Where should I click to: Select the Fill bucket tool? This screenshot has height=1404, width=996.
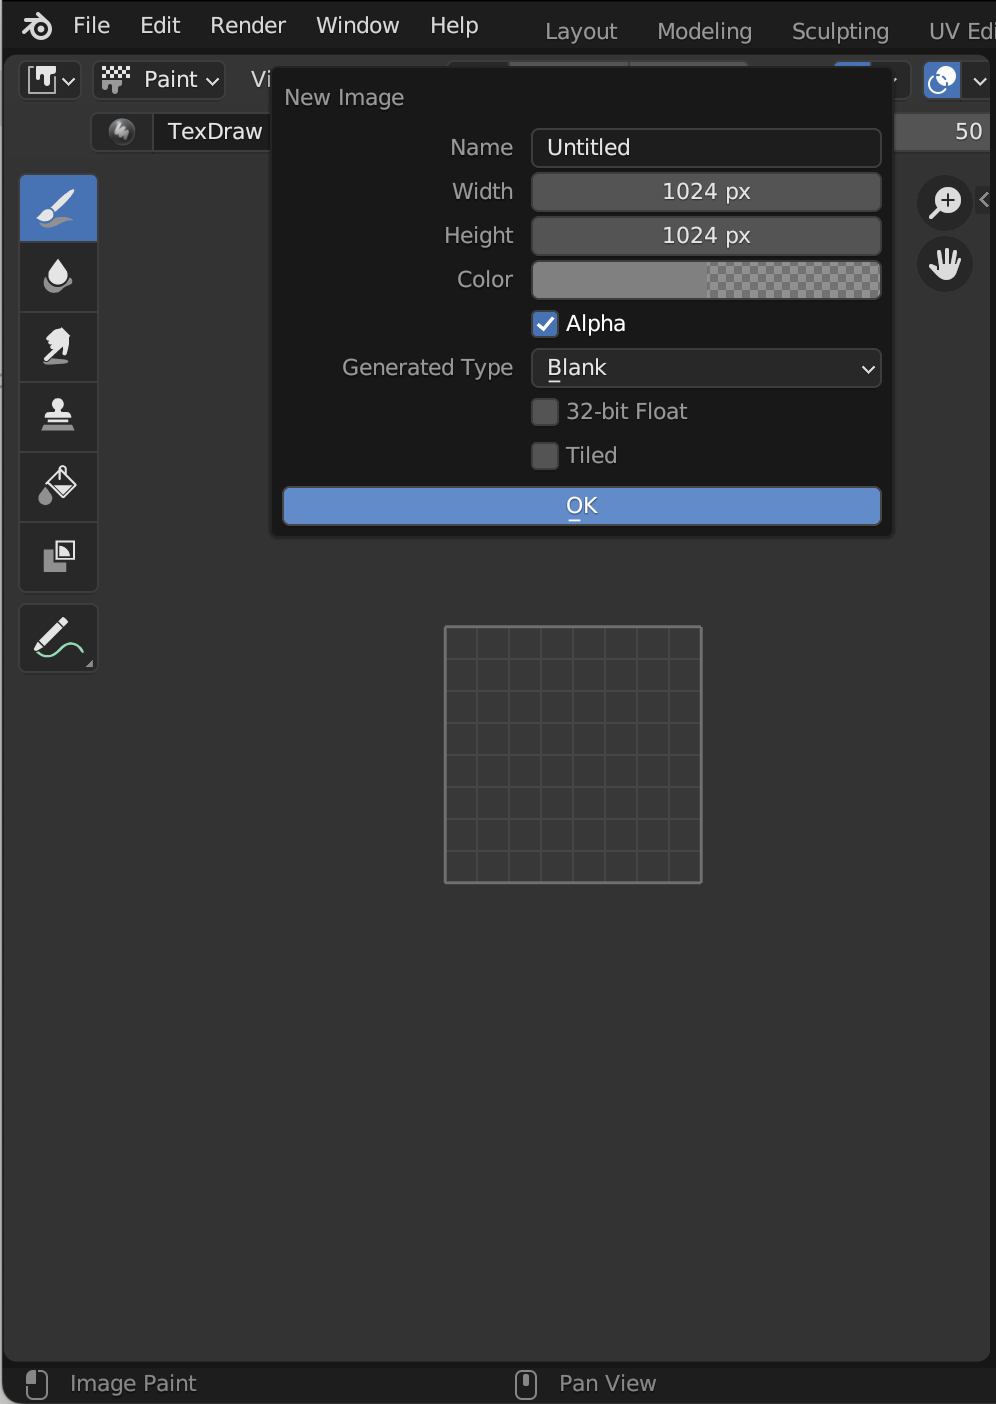click(58, 487)
